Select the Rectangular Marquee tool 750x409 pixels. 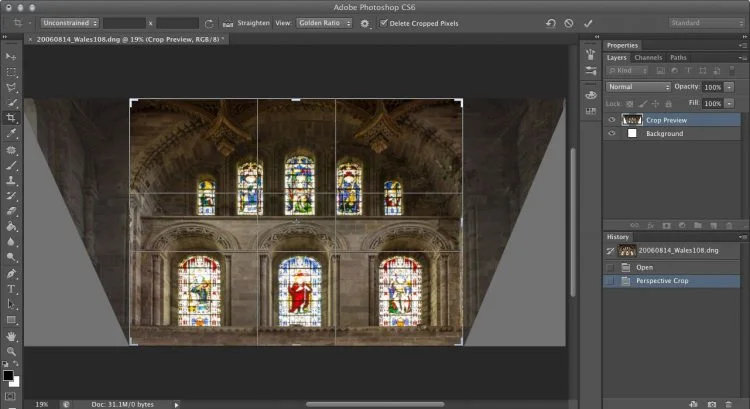11,72
